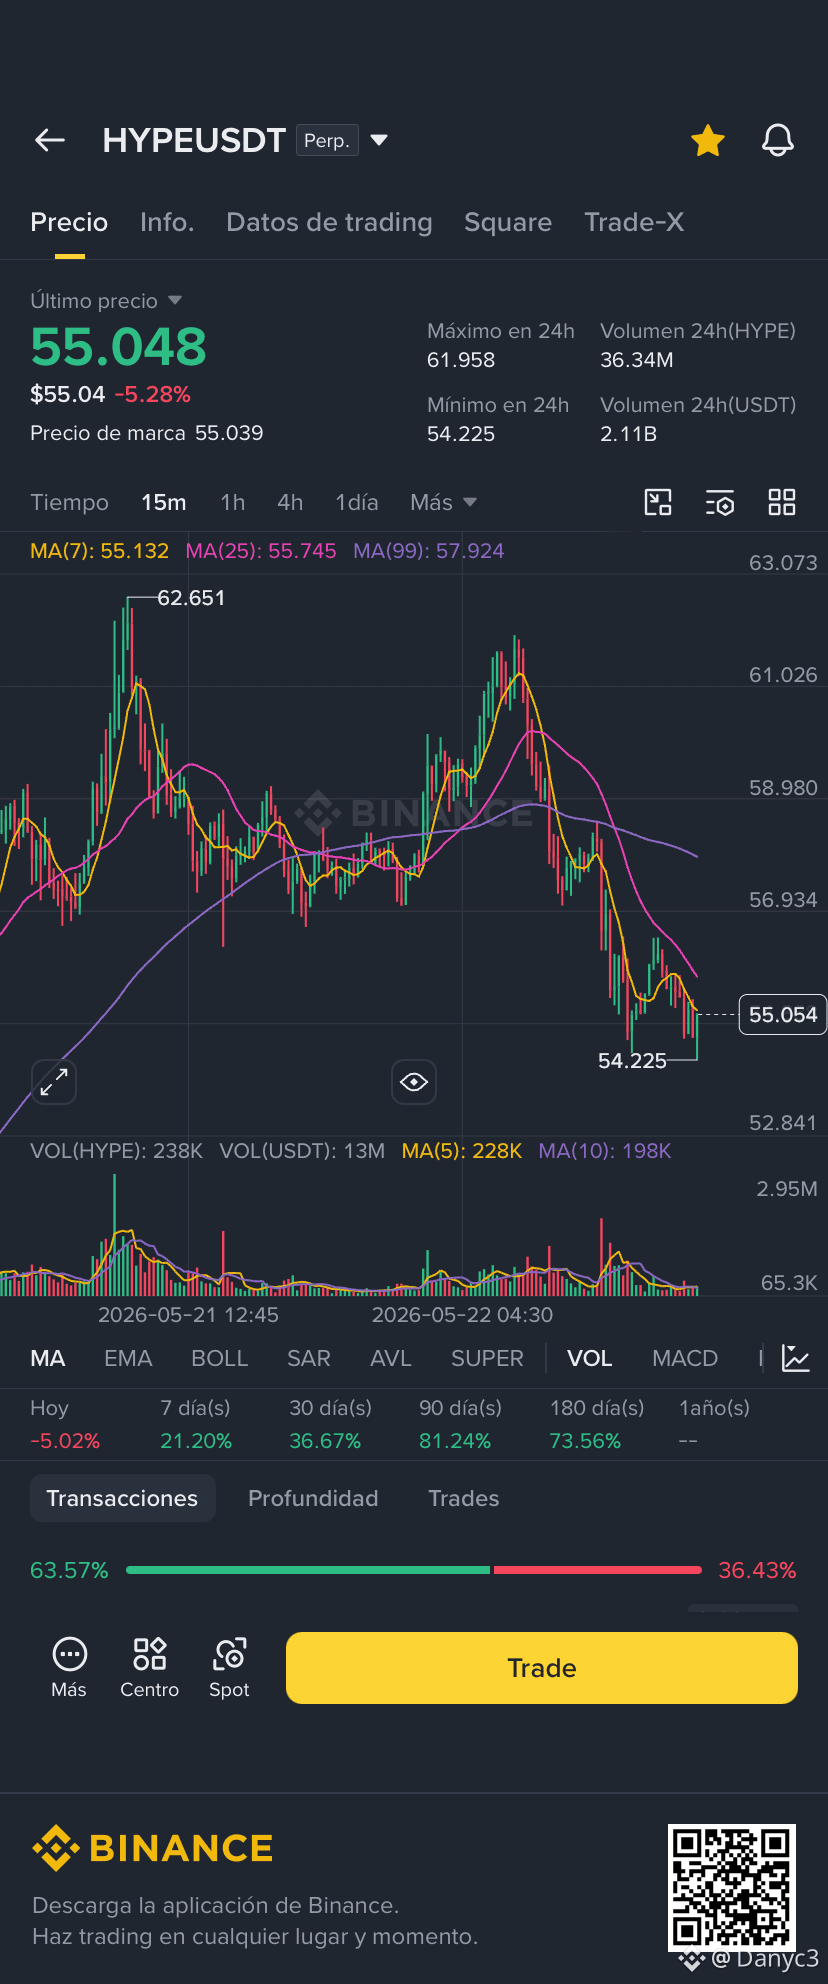Click the Precio de marca 55.039 text
The height and width of the screenshot is (1984, 828).
[147, 433]
